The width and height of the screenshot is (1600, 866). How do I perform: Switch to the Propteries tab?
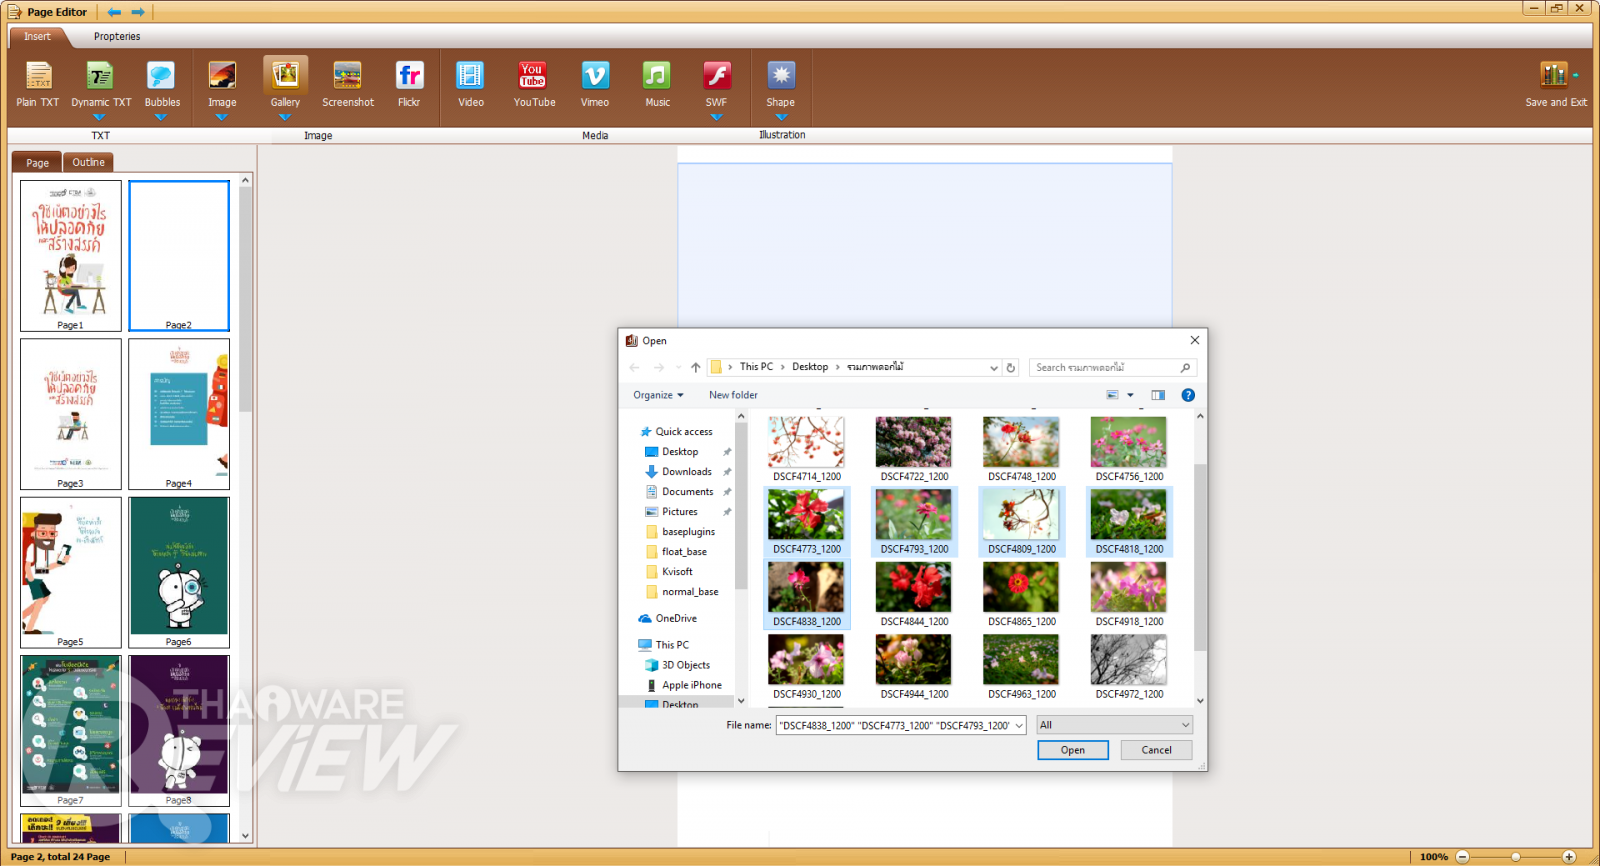point(117,37)
